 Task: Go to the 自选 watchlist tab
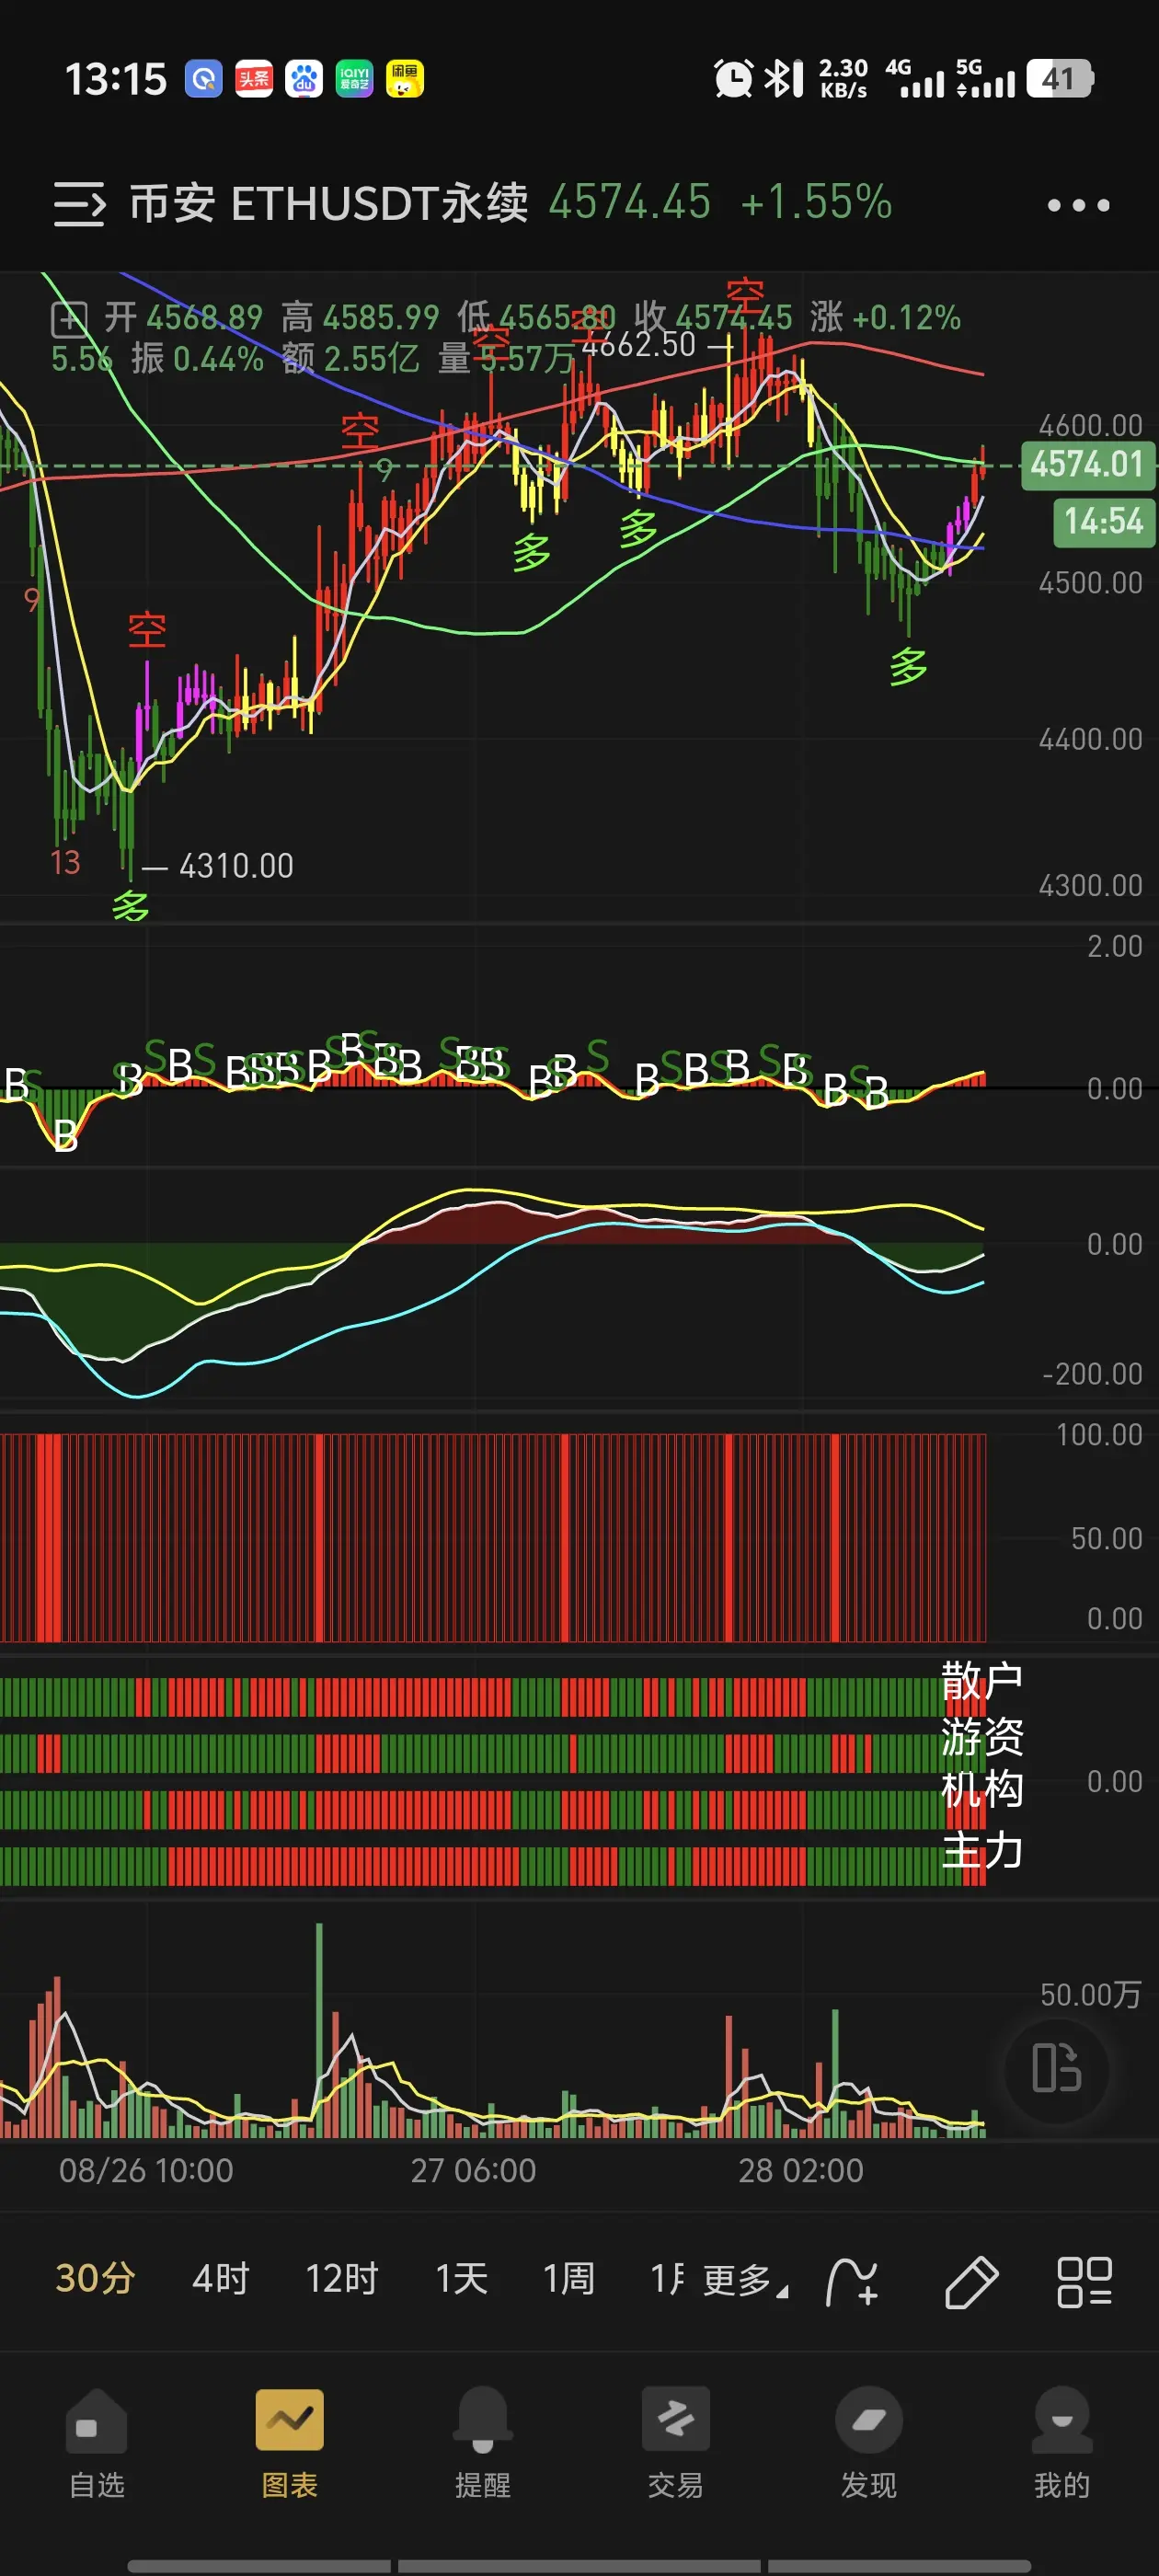click(x=96, y=2443)
